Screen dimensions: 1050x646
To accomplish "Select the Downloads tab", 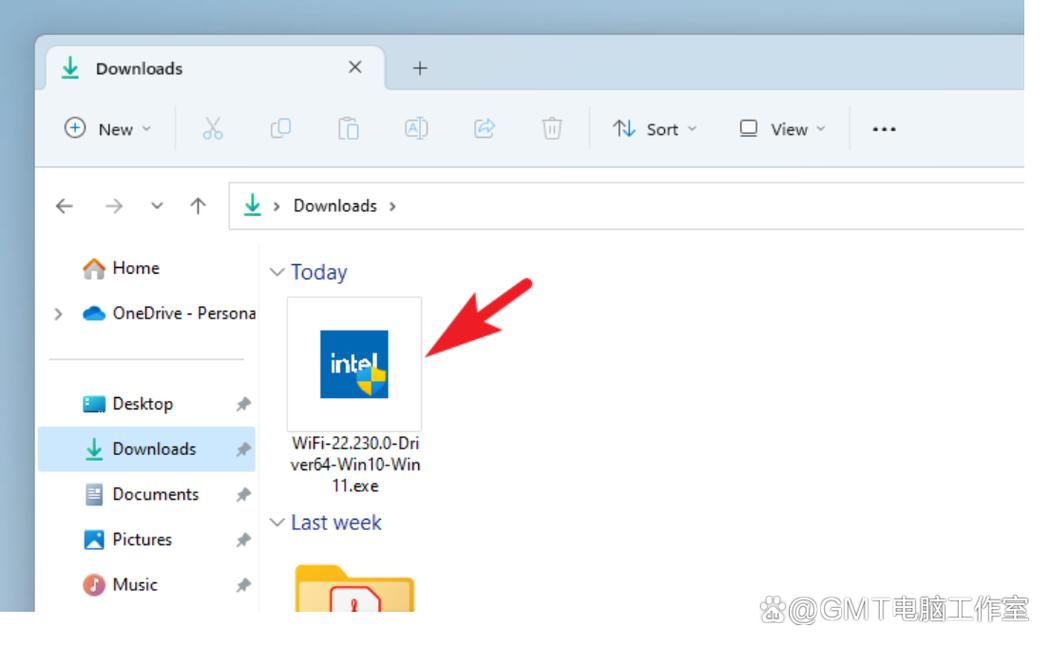I will (215, 68).
